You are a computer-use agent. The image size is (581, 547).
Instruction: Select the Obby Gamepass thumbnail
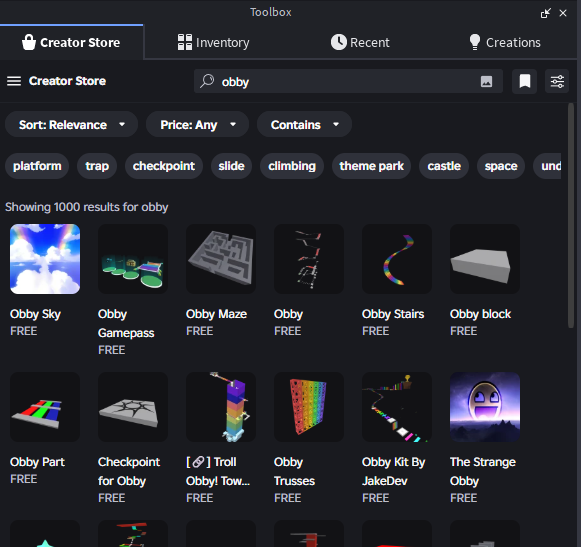pos(133,259)
